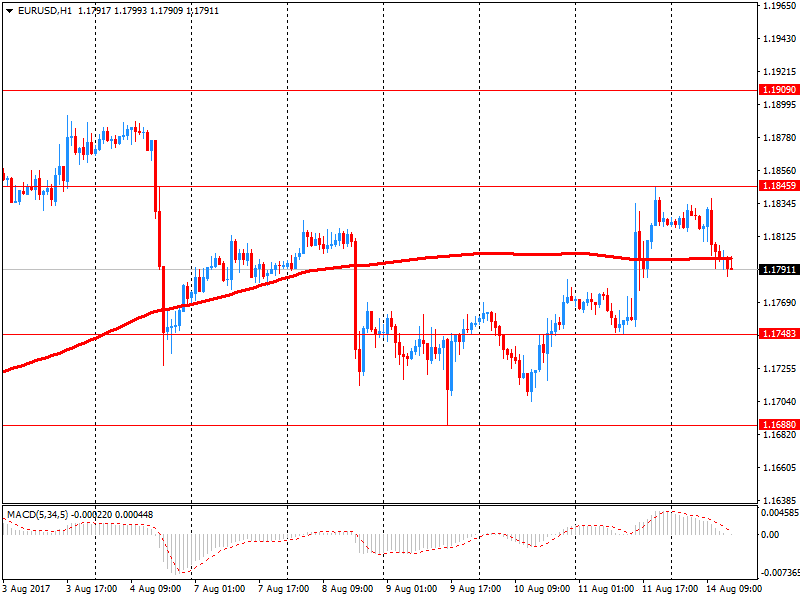Screen dimensions: 800x600
Task: Click the 4 Aug 09:00 time label
Action: (155, 589)
